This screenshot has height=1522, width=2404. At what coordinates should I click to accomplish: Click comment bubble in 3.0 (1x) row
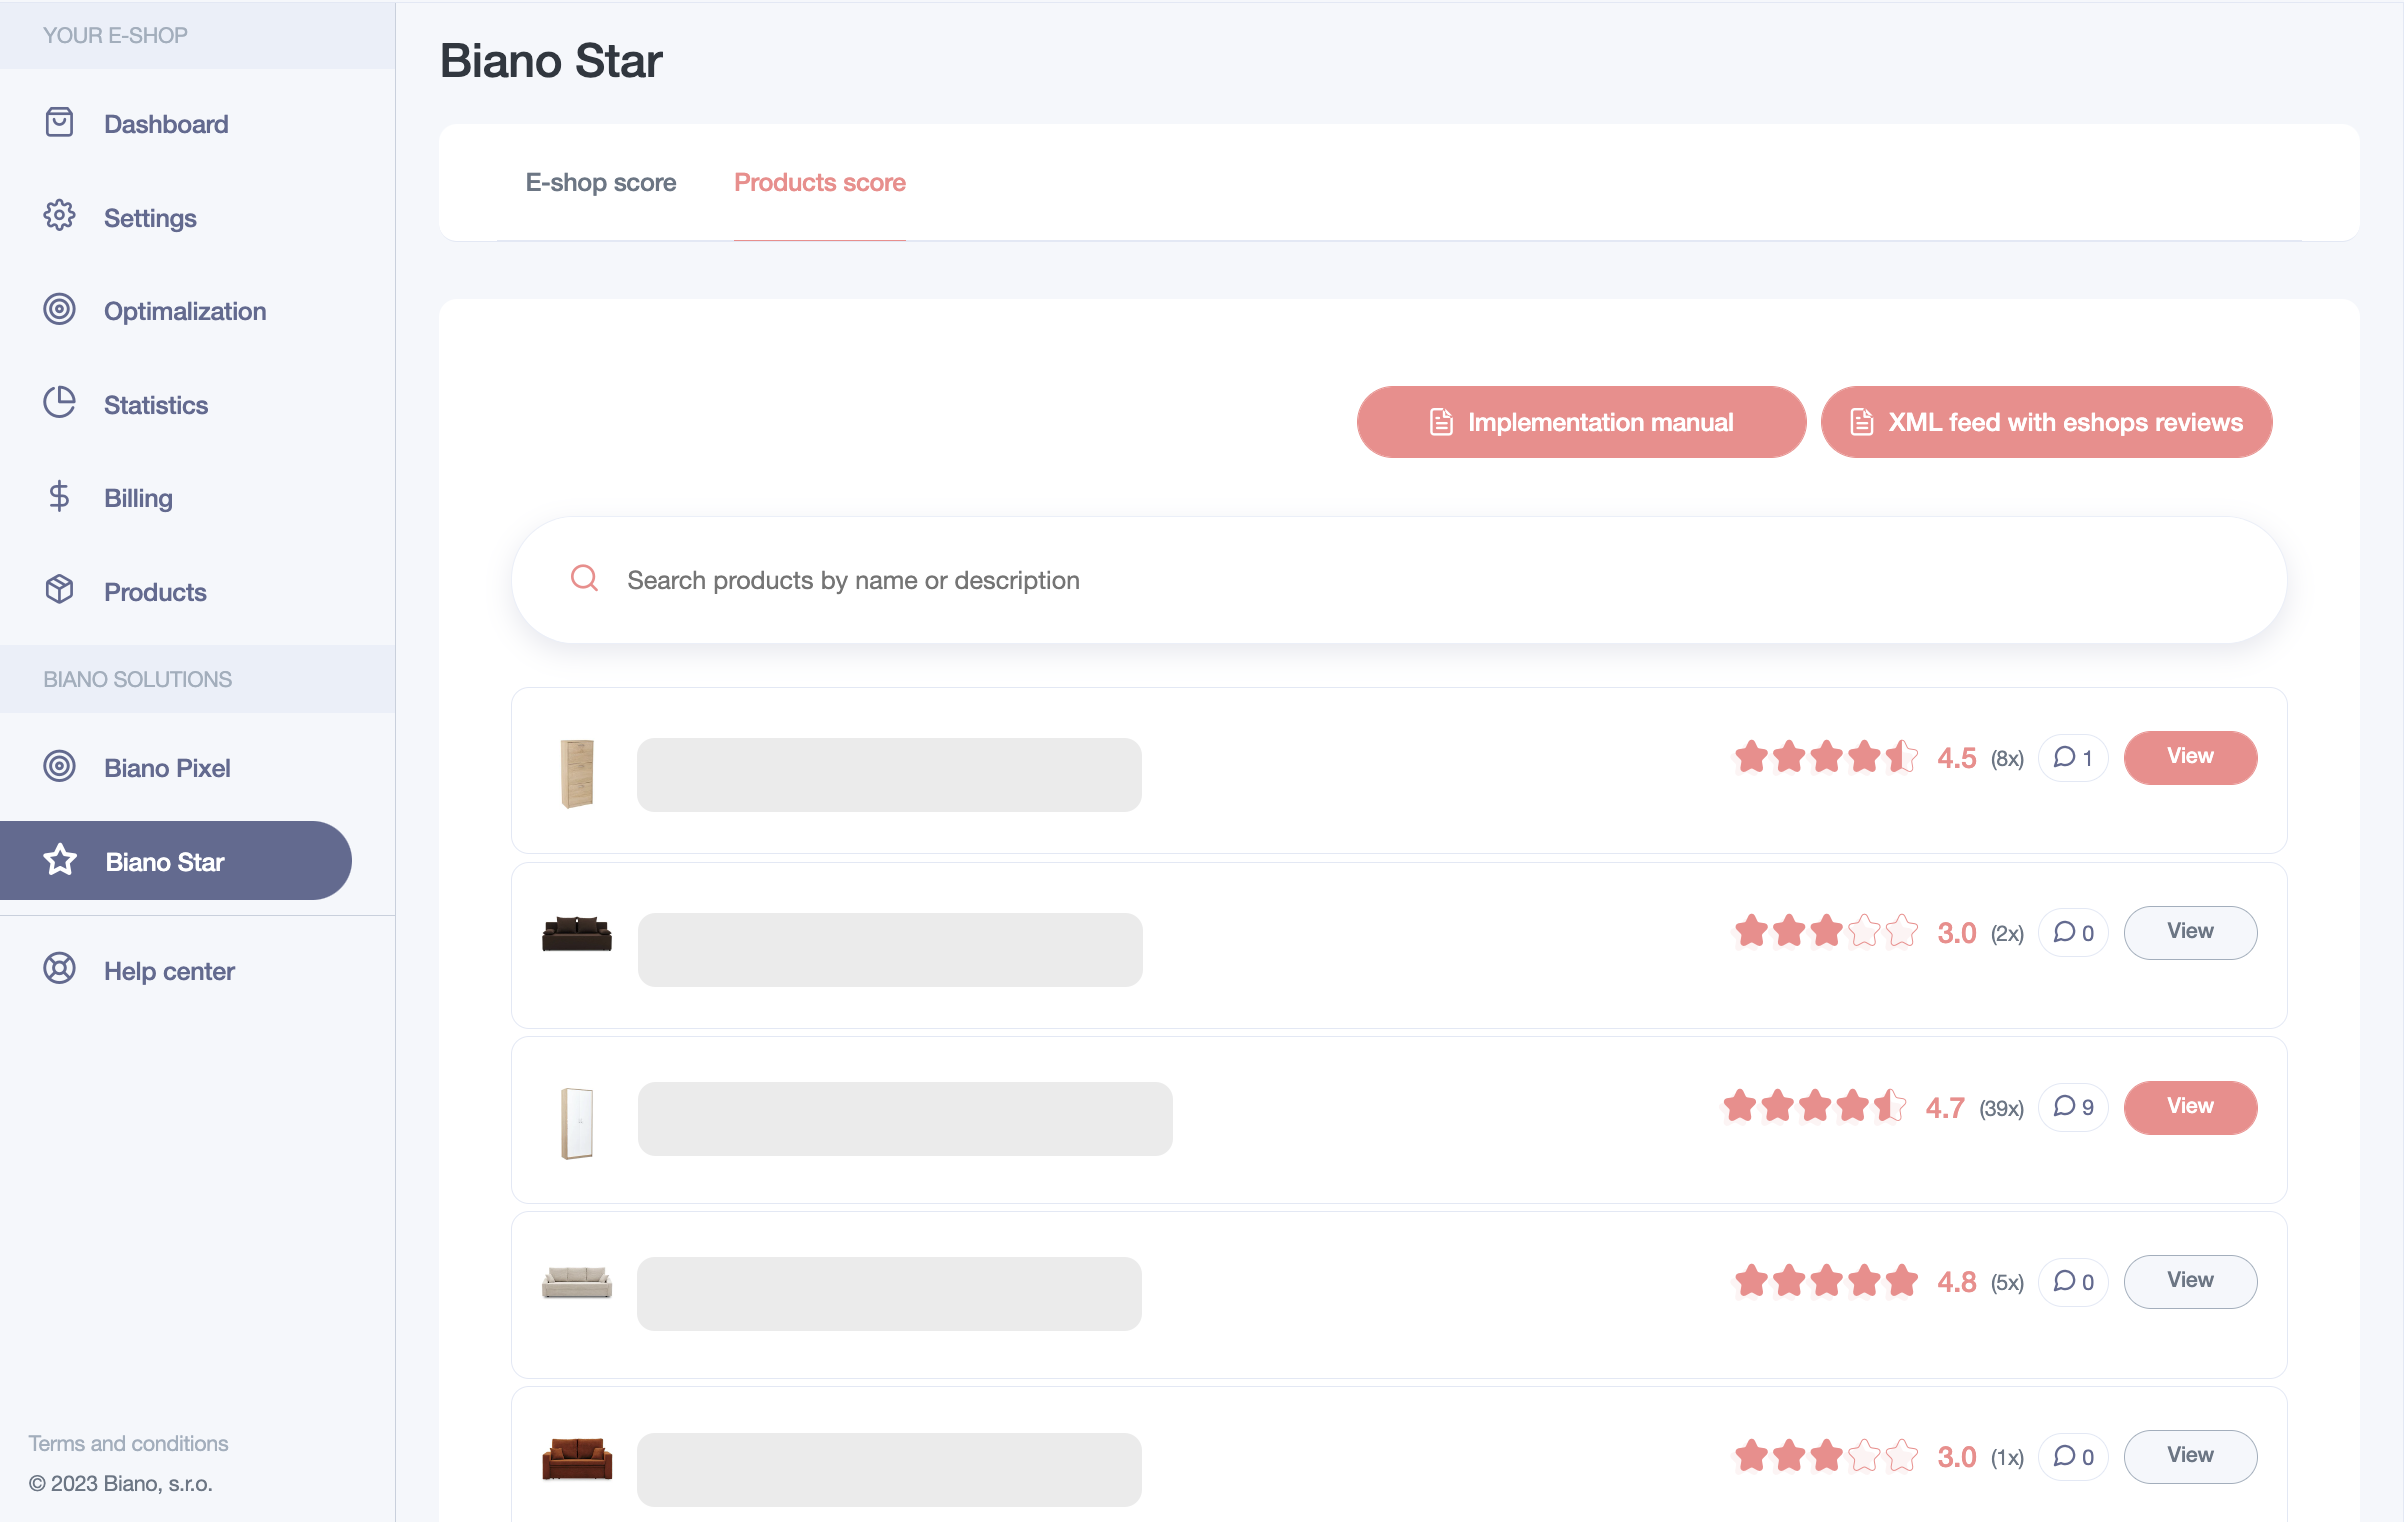pyautogui.click(x=2073, y=1457)
